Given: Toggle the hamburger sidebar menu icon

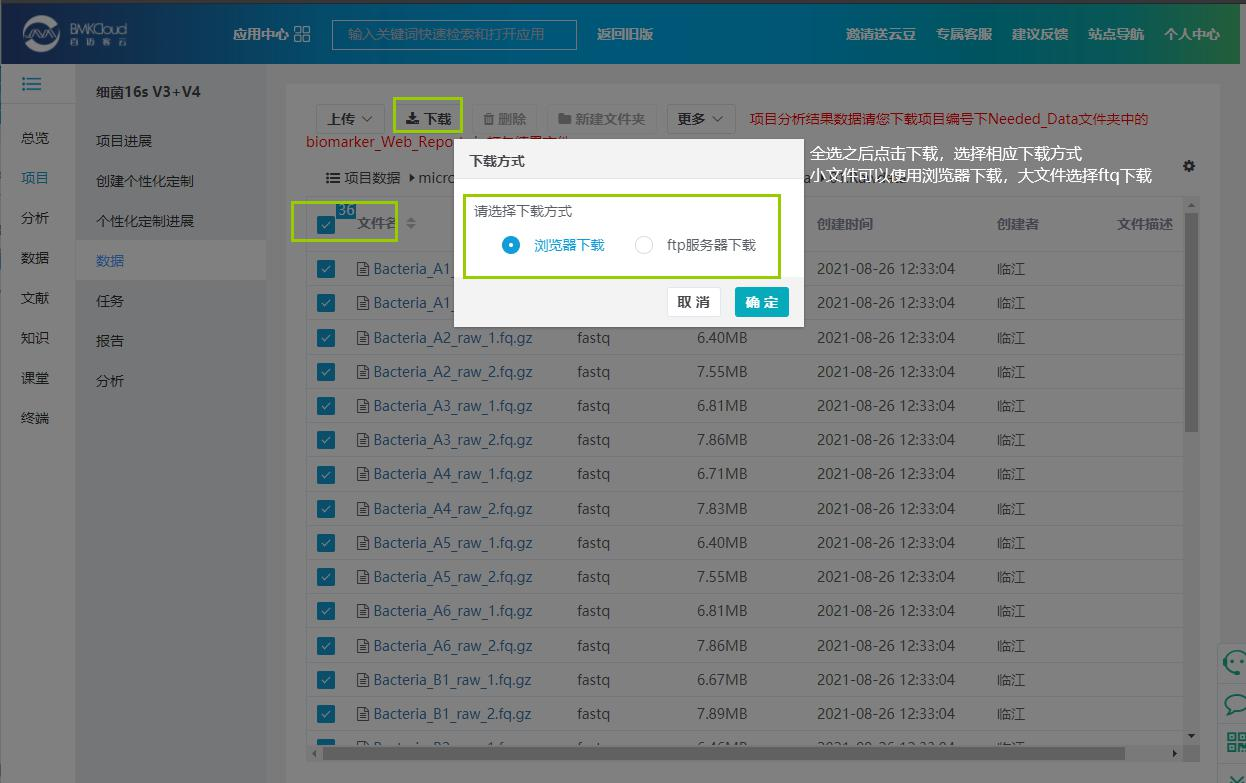Looking at the screenshot, I should click(32, 84).
